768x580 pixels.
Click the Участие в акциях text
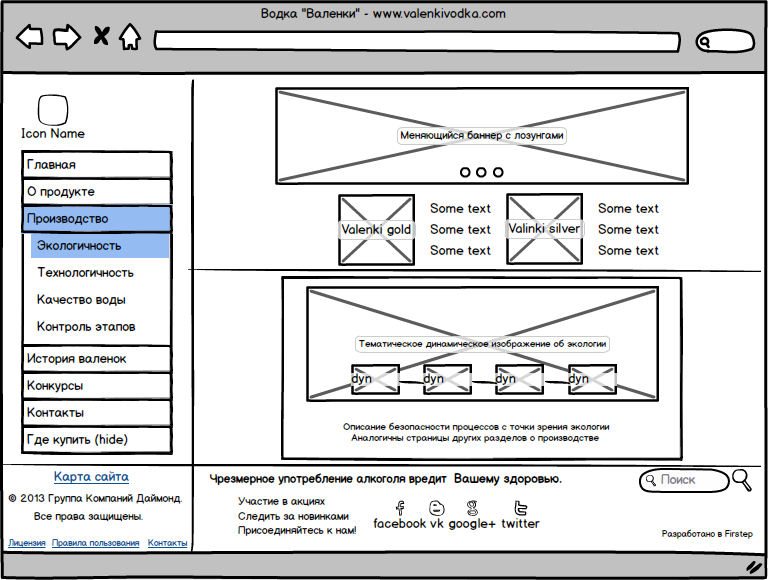(282, 501)
